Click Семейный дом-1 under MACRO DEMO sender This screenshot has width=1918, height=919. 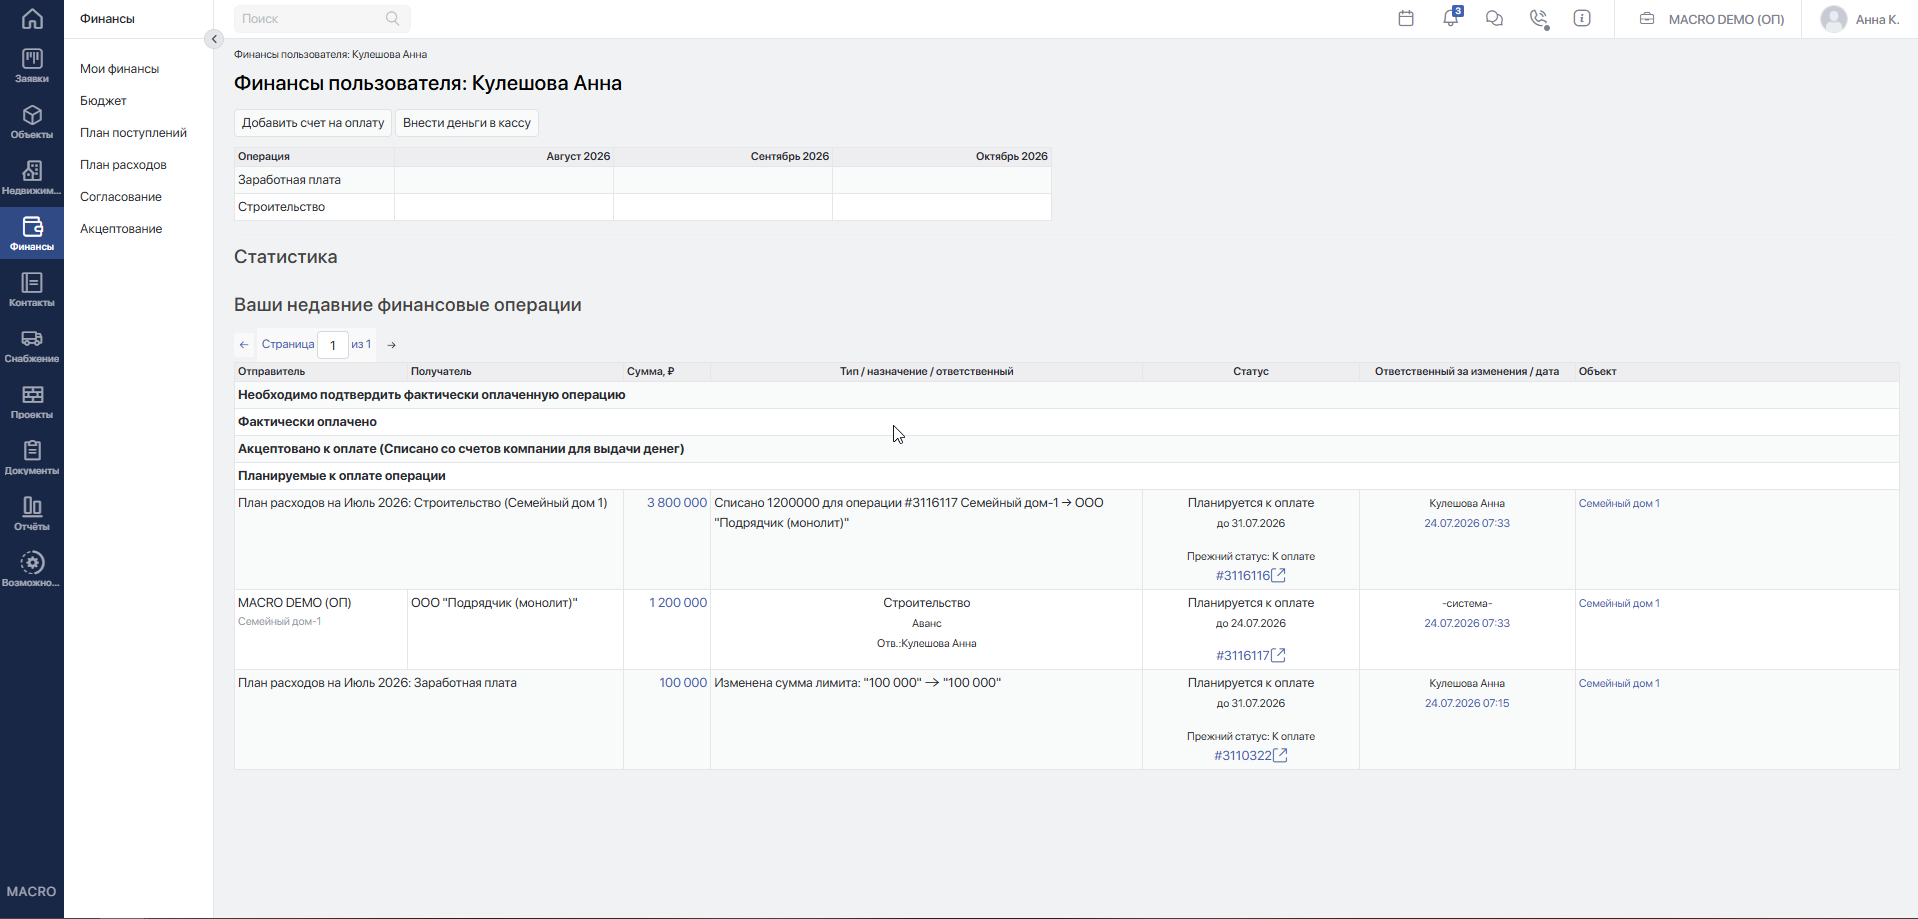(279, 621)
